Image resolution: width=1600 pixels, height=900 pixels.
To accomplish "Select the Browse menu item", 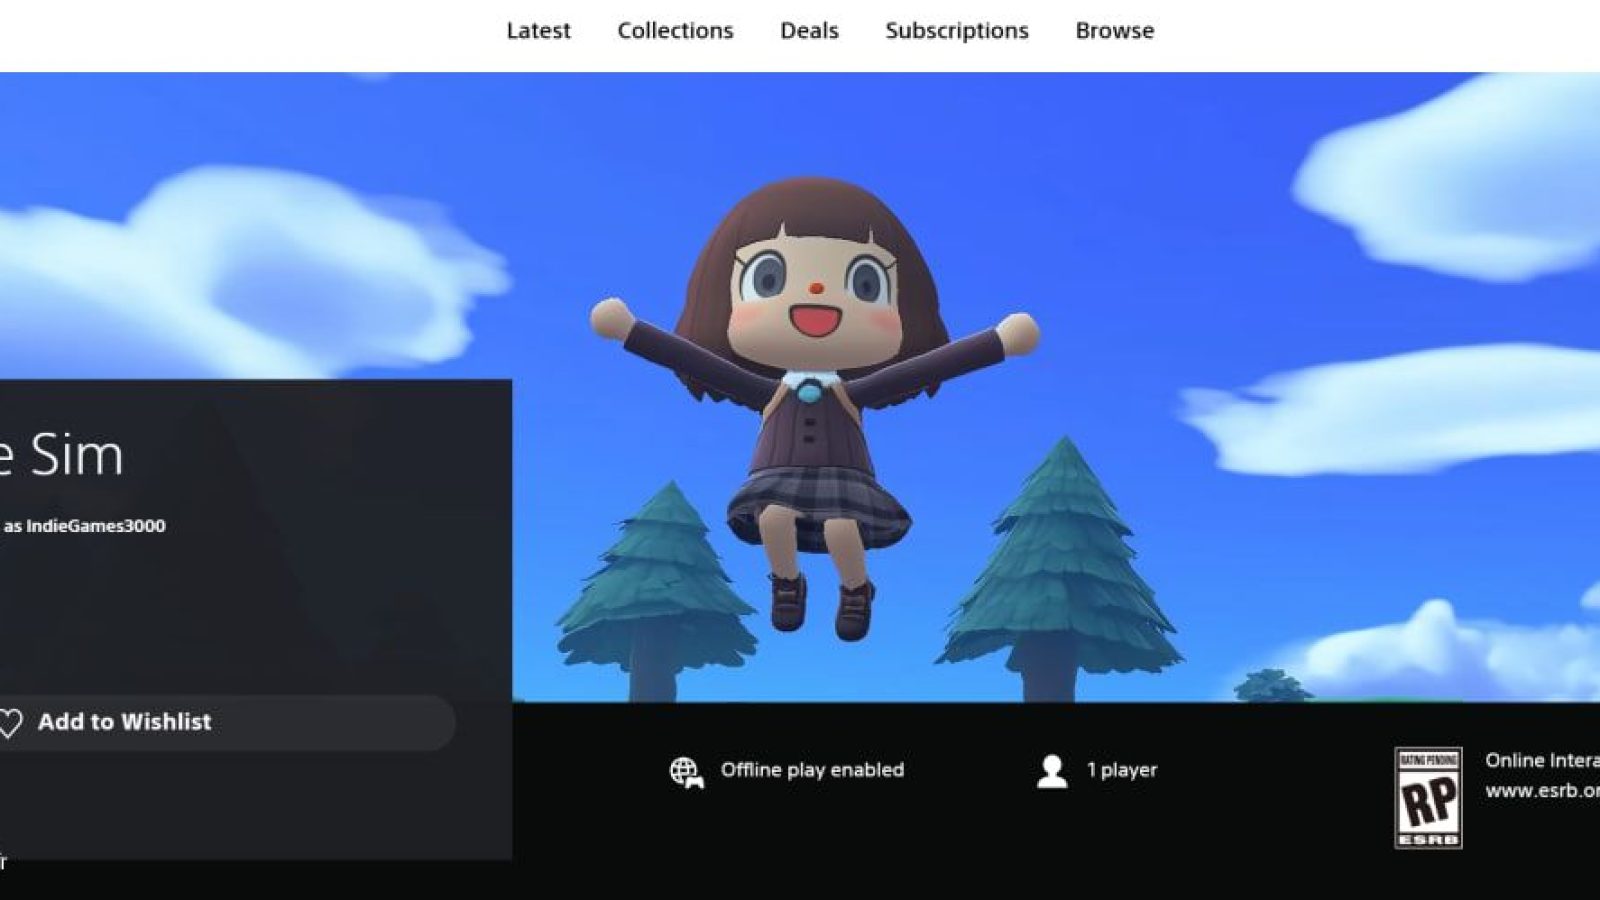I will click(1114, 31).
